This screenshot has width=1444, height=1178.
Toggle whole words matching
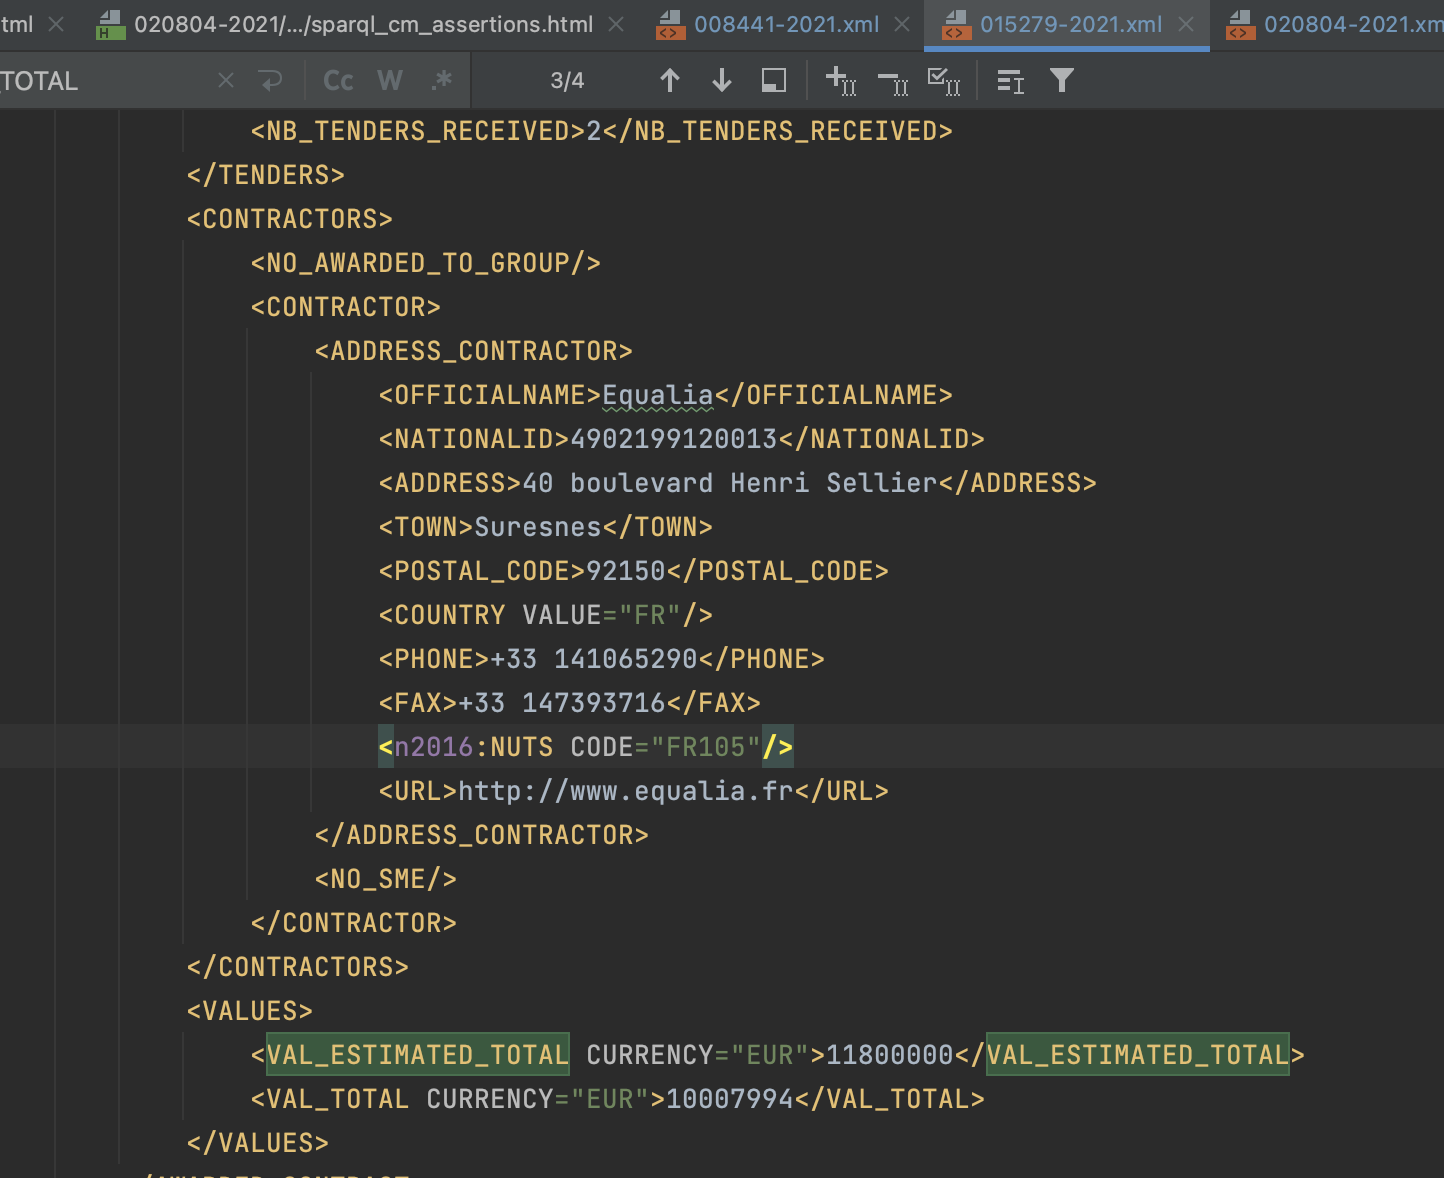click(390, 80)
